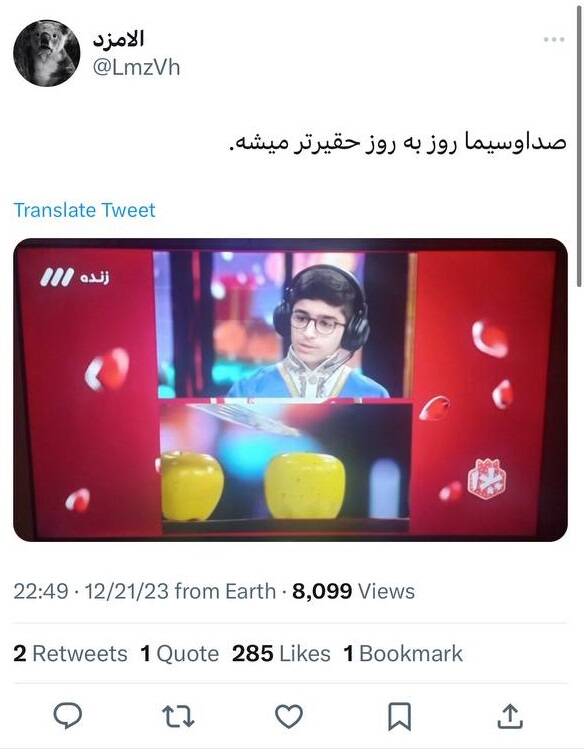
Task: Open the three-dot more options menu
Action: coord(554,40)
